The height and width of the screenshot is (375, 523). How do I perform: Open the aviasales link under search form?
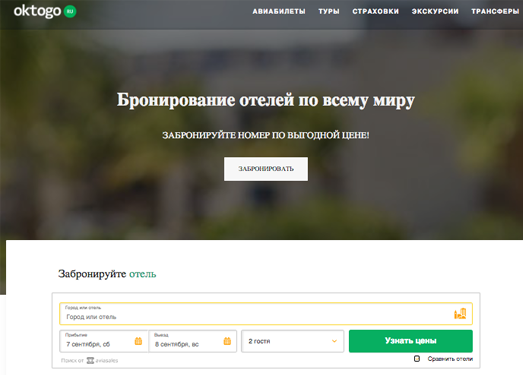(102, 360)
